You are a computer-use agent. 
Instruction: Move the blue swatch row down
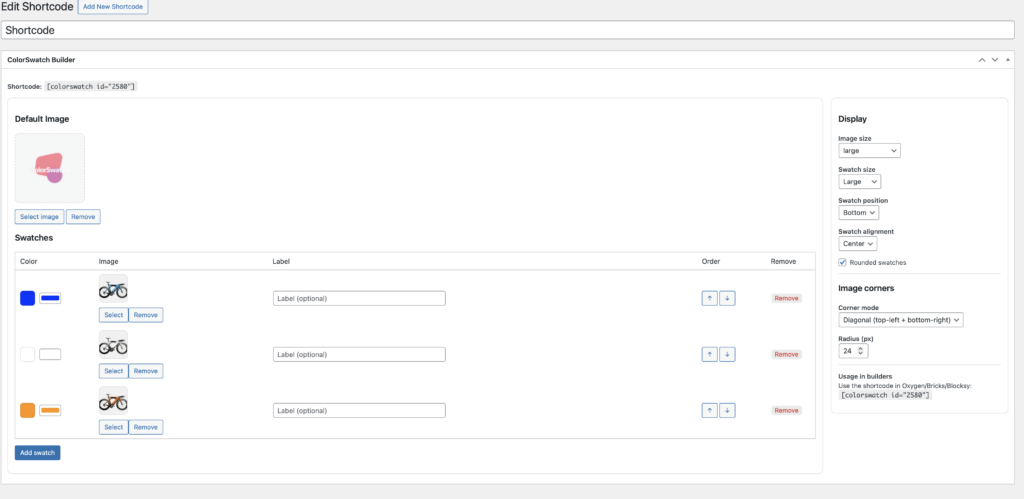tap(727, 298)
